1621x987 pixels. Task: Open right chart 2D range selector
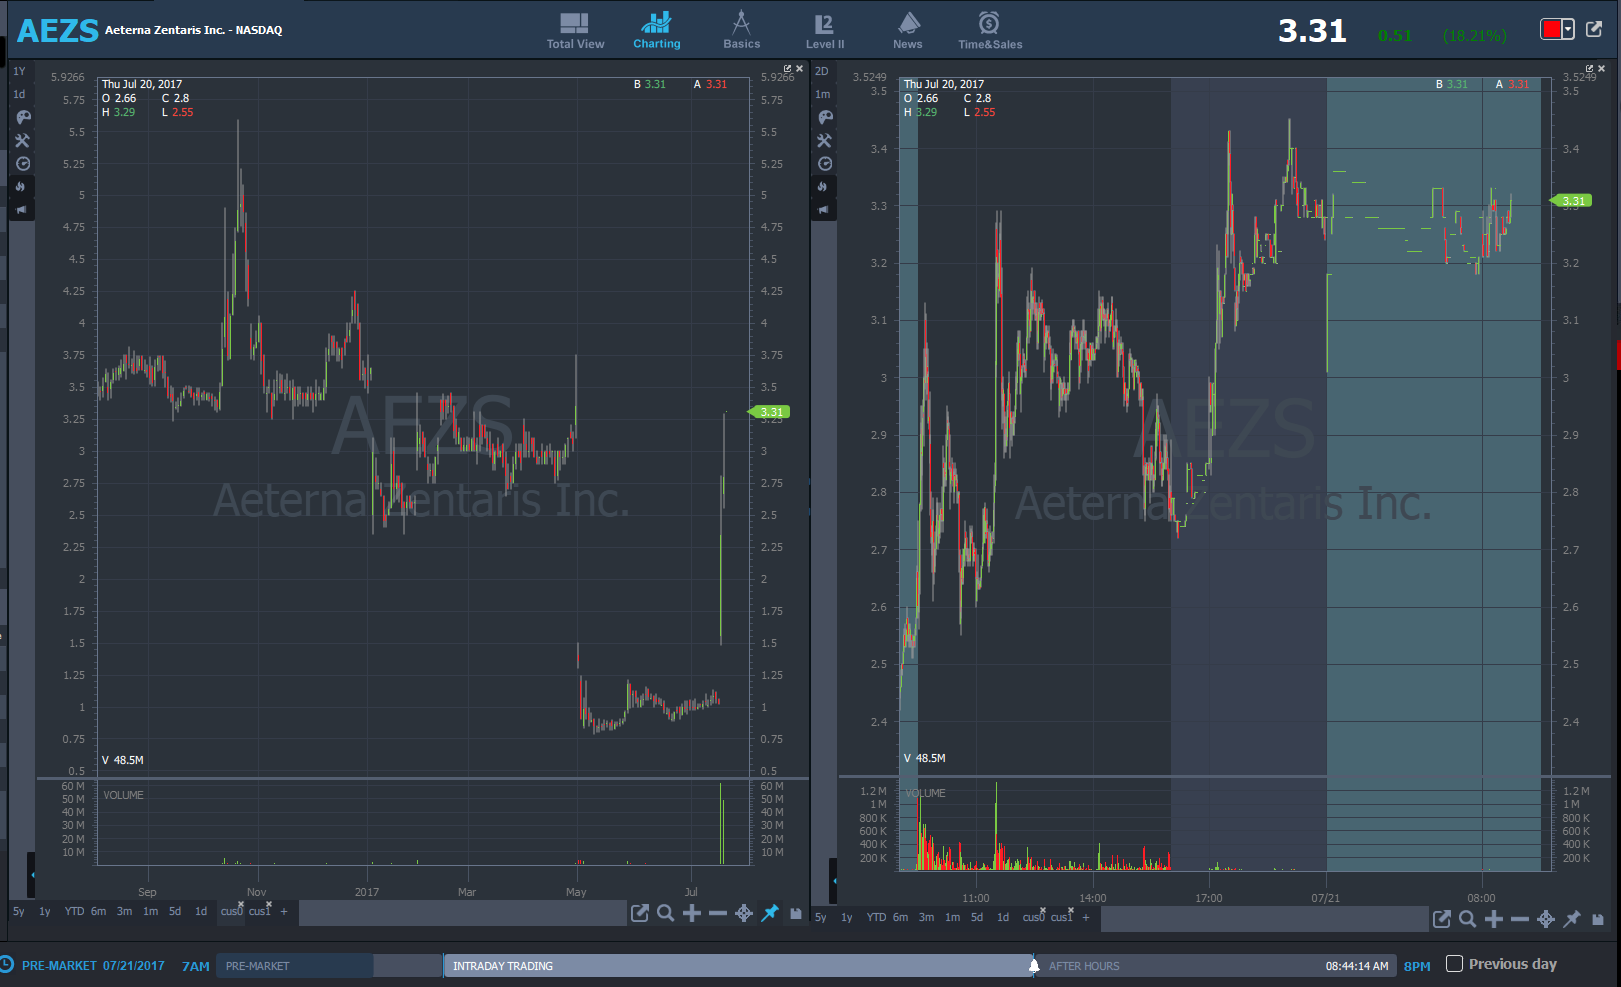click(822, 71)
